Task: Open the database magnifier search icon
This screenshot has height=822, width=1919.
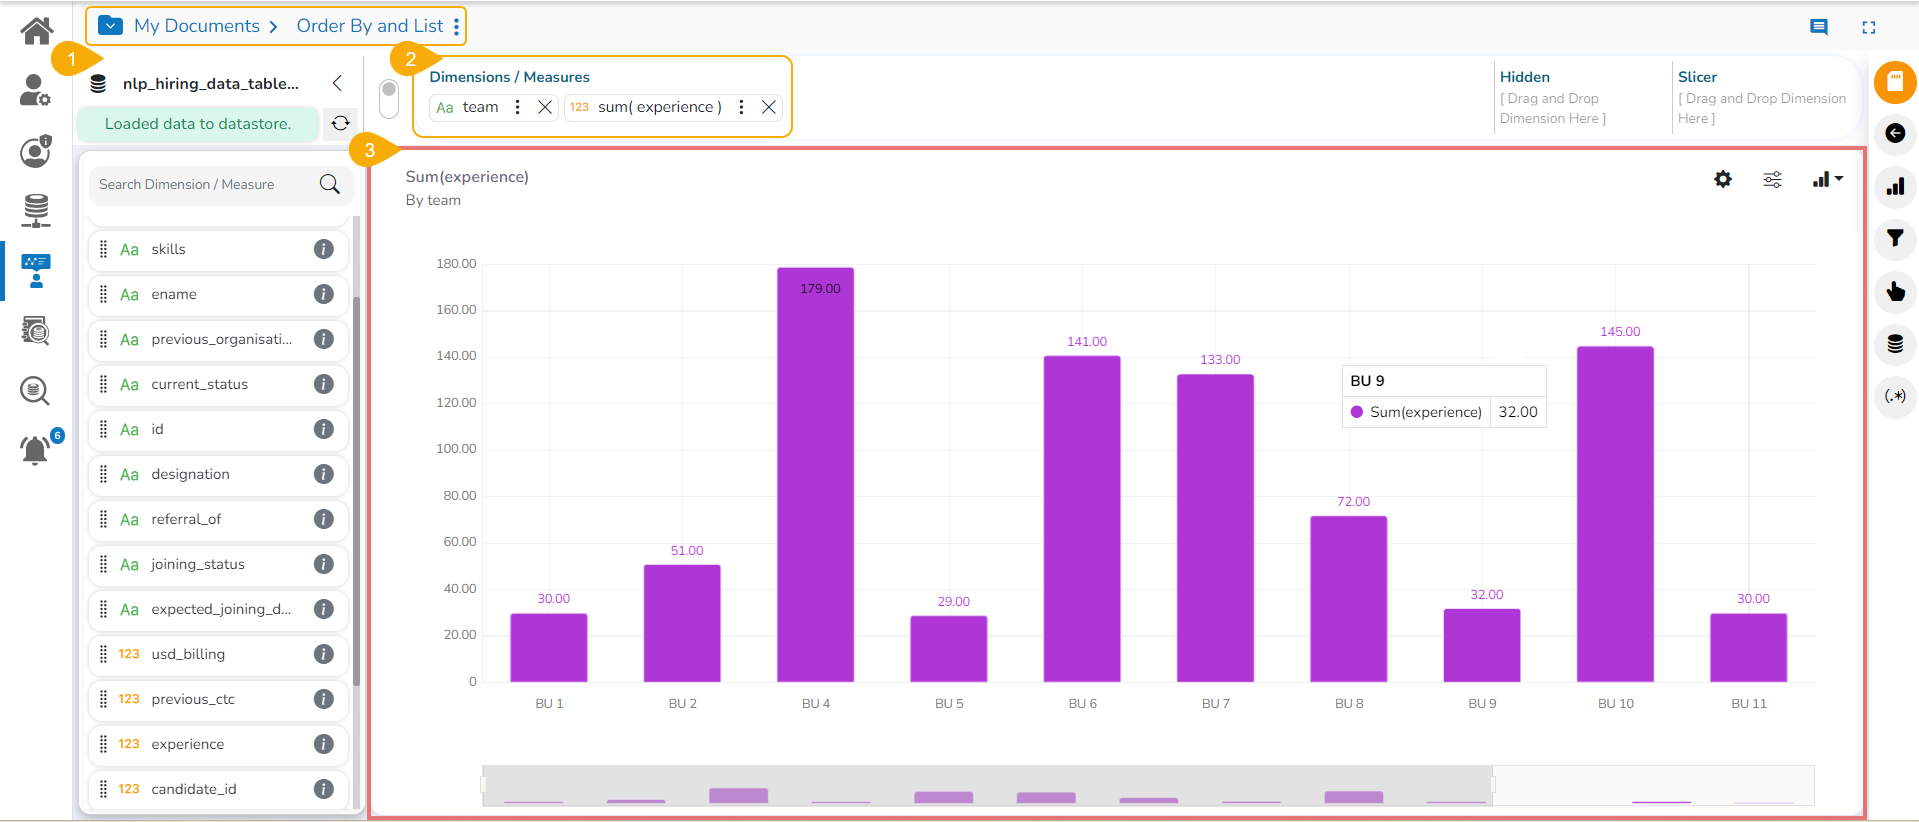Action: pos(35,390)
